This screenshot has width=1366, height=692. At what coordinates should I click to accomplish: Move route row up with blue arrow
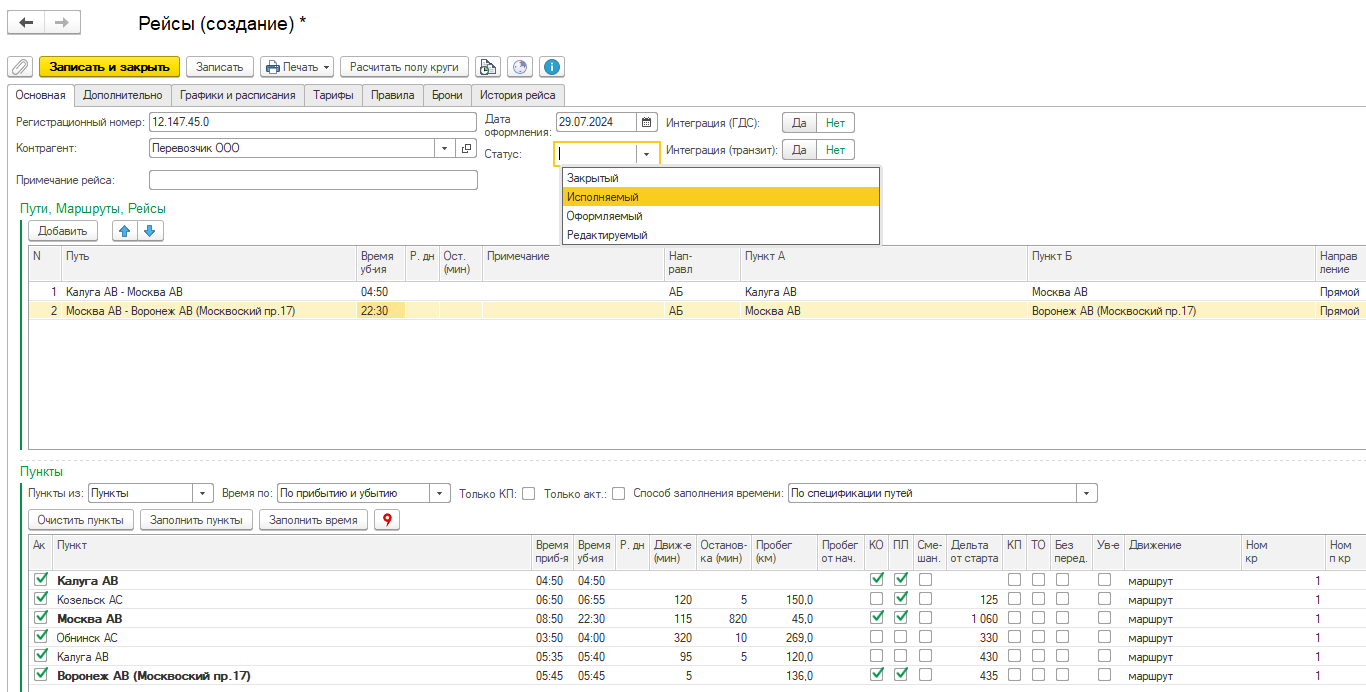coord(124,231)
